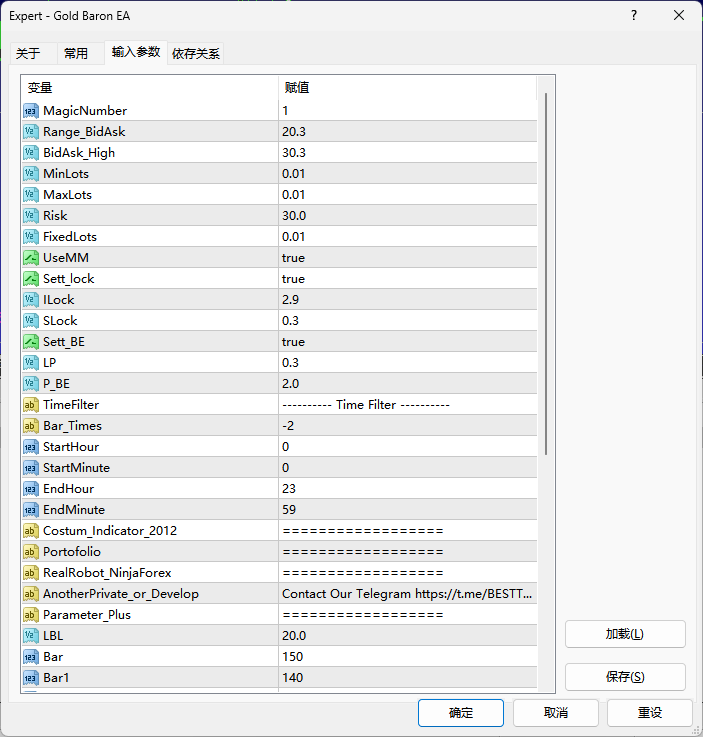
Task: Switch to the 关于 tab
Action: pos(28,54)
